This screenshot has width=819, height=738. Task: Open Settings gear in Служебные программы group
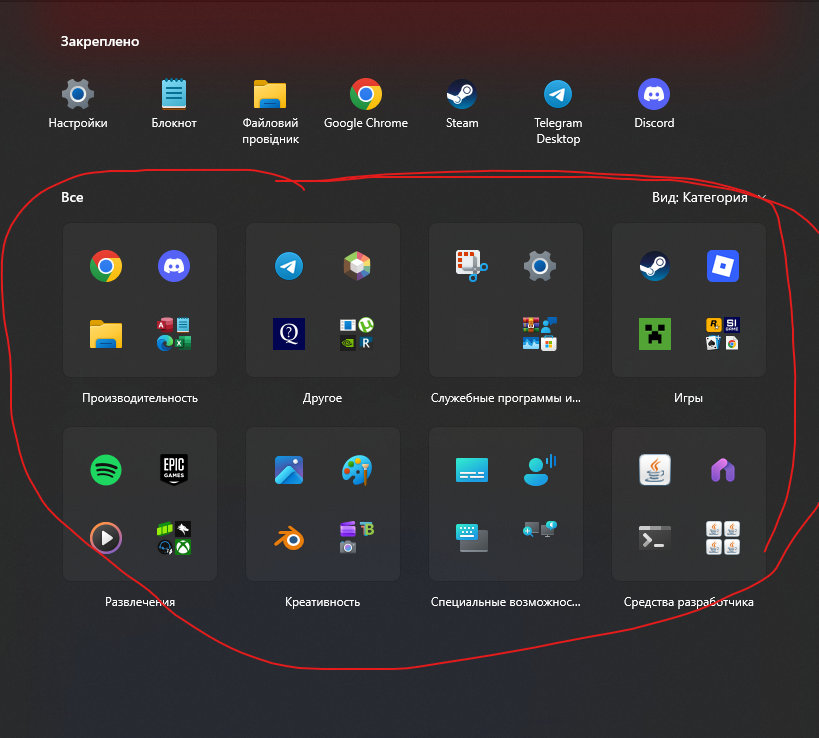coord(540,266)
